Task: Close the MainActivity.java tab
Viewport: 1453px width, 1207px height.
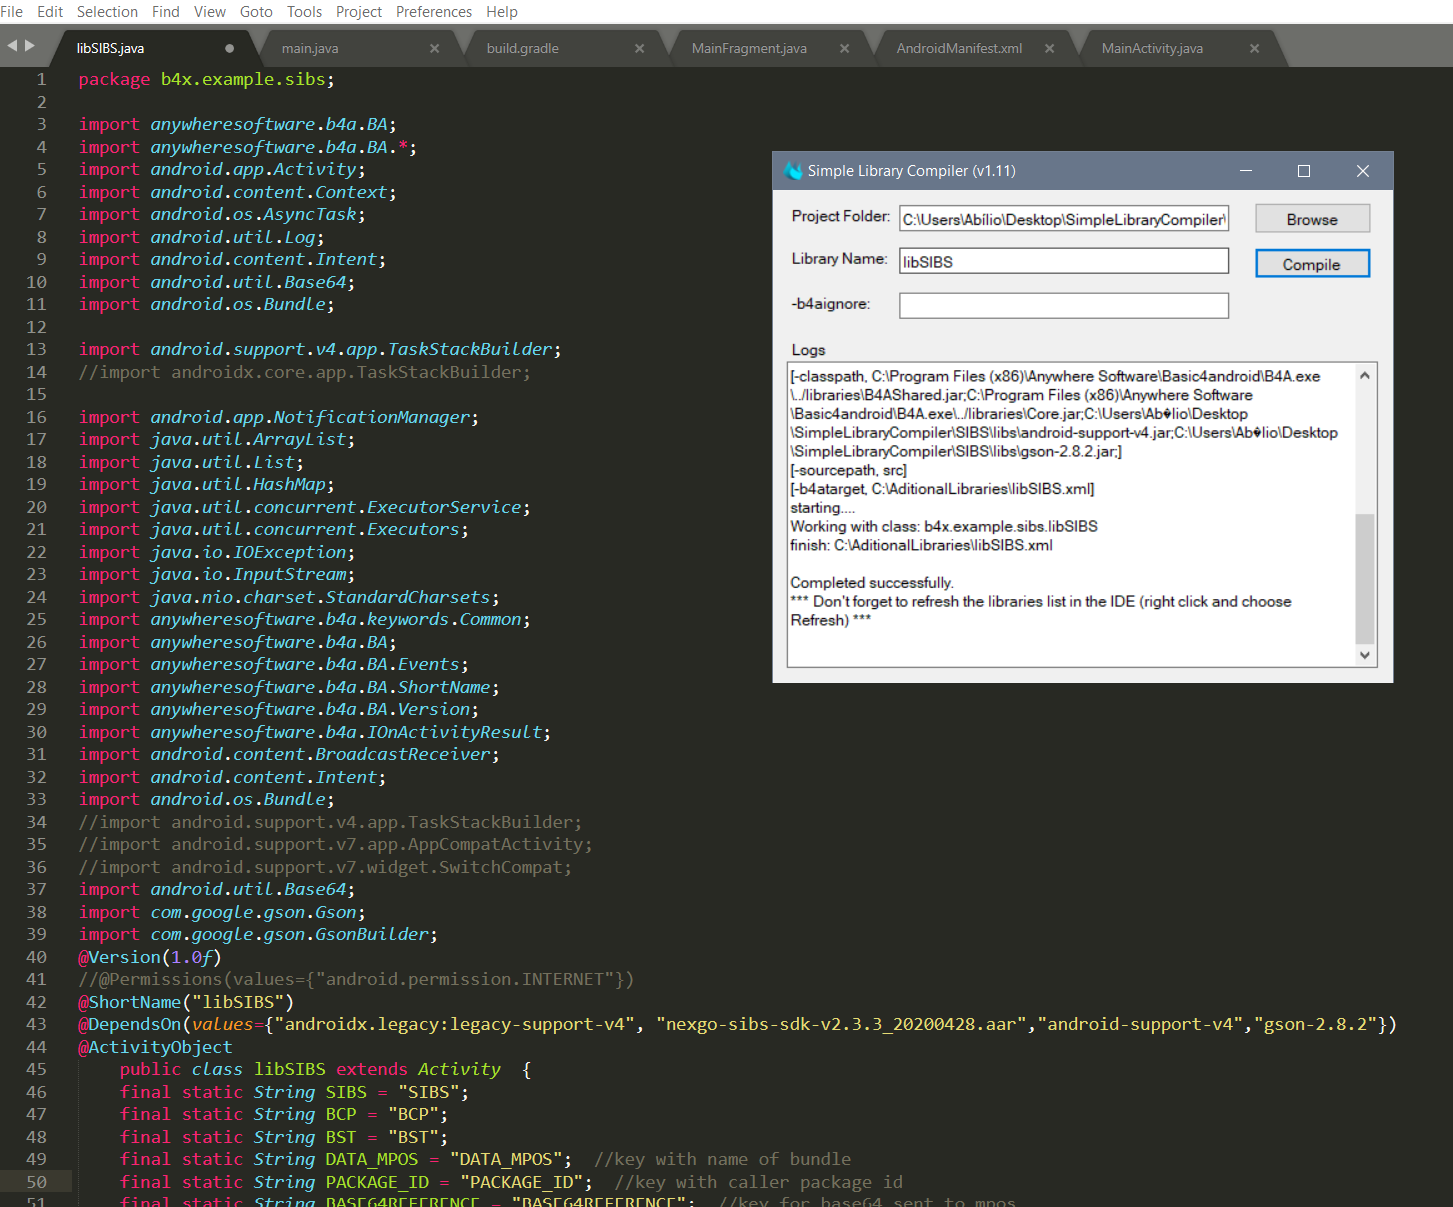Action: coord(1254,48)
